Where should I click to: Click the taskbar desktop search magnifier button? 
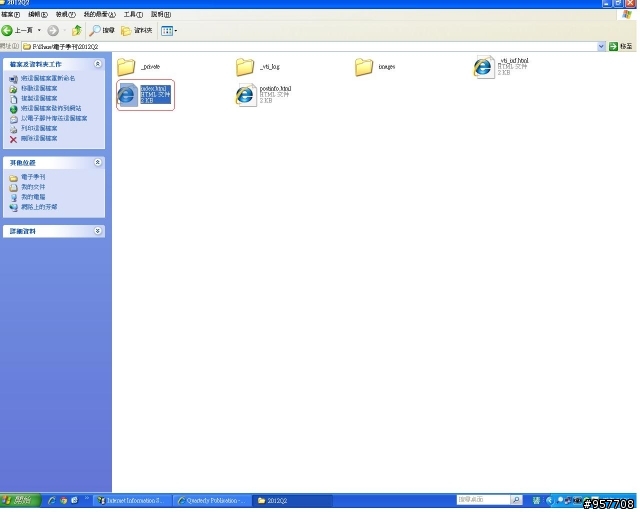pos(516,500)
